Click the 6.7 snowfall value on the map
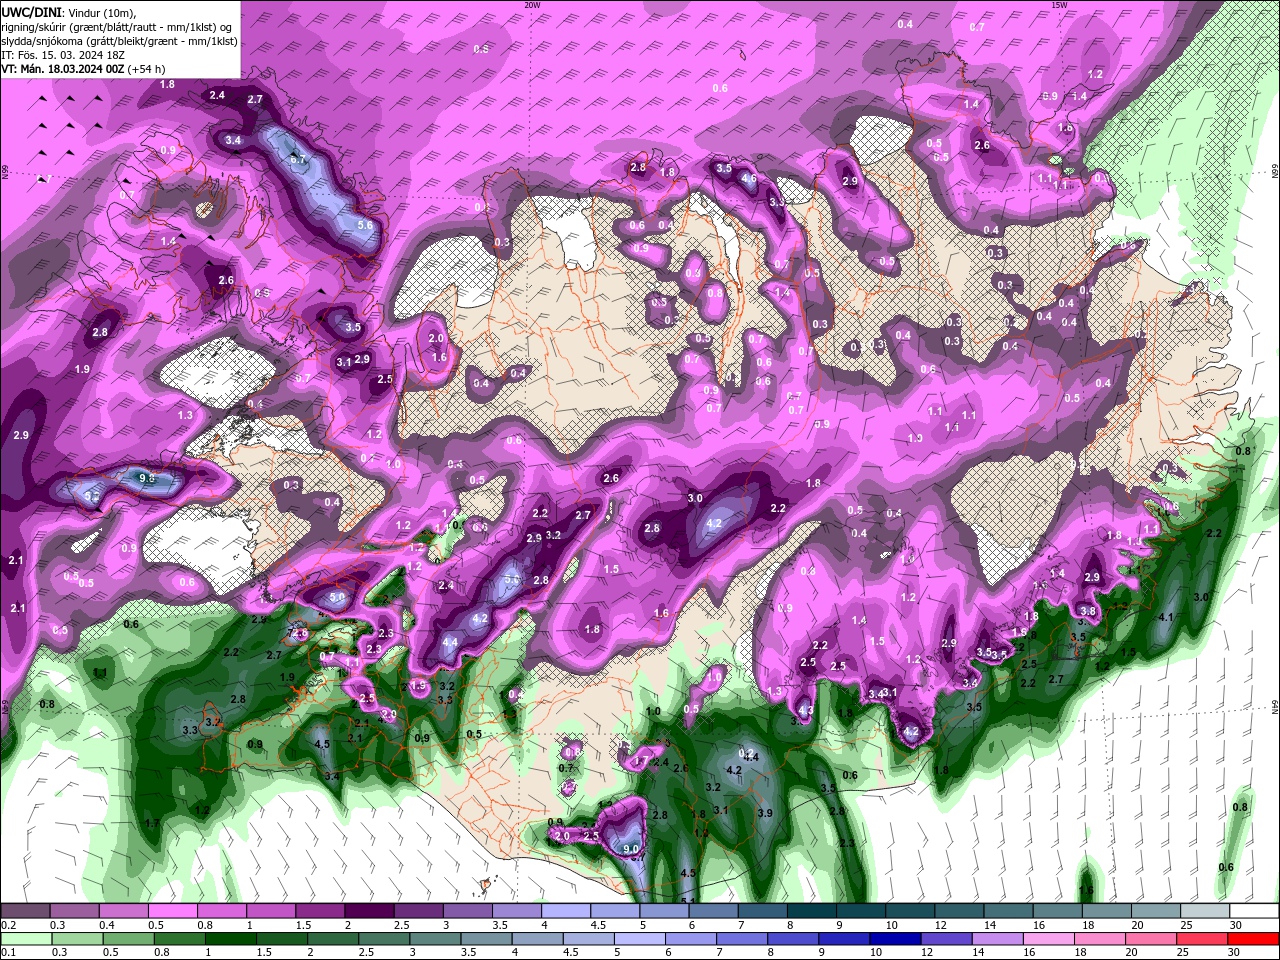Image resolution: width=1280 pixels, height=960 pixels. (x=298, y=159)
